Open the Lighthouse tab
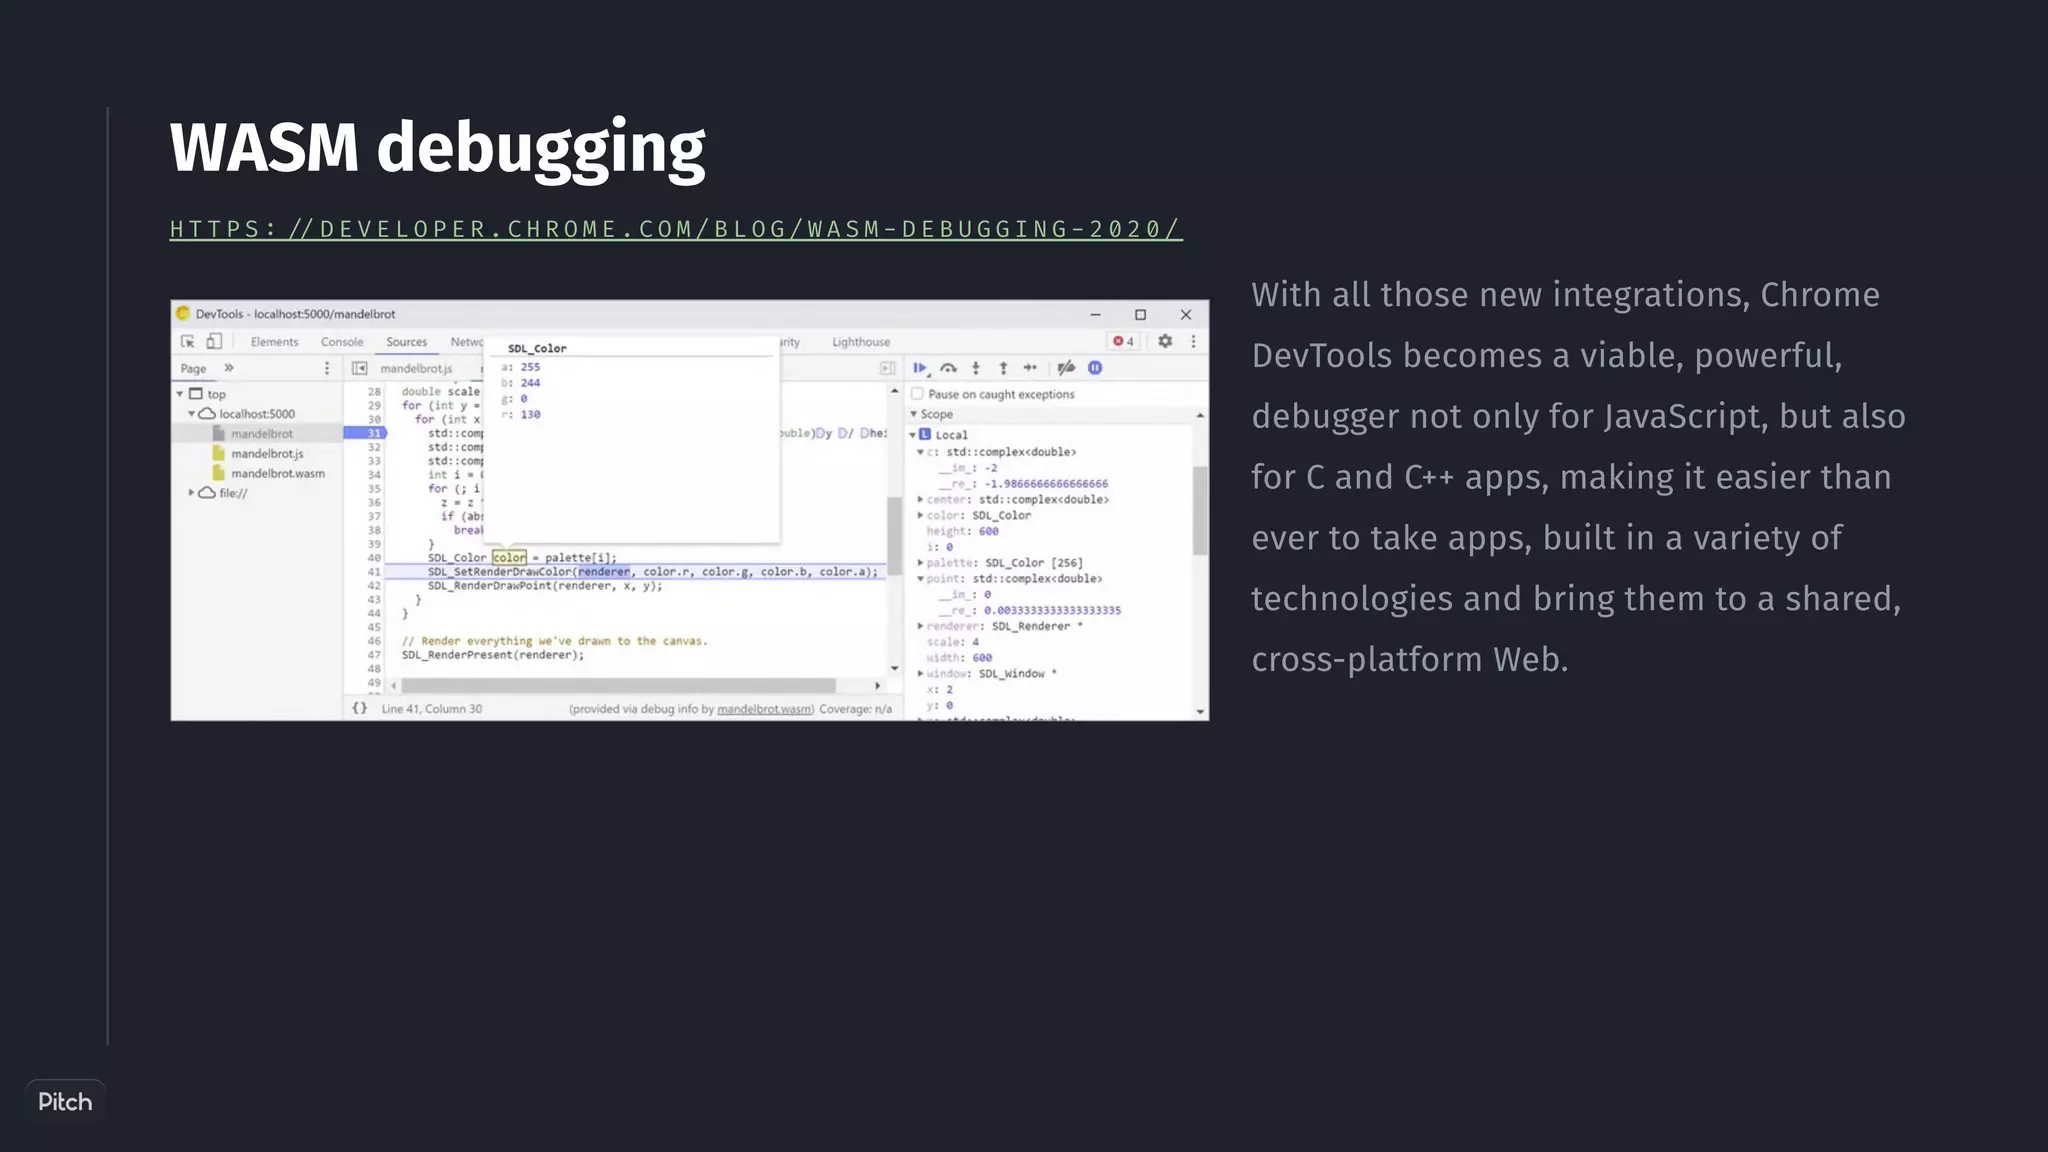The width and height of the screenshot is (2048, 1152). (861, 342)
